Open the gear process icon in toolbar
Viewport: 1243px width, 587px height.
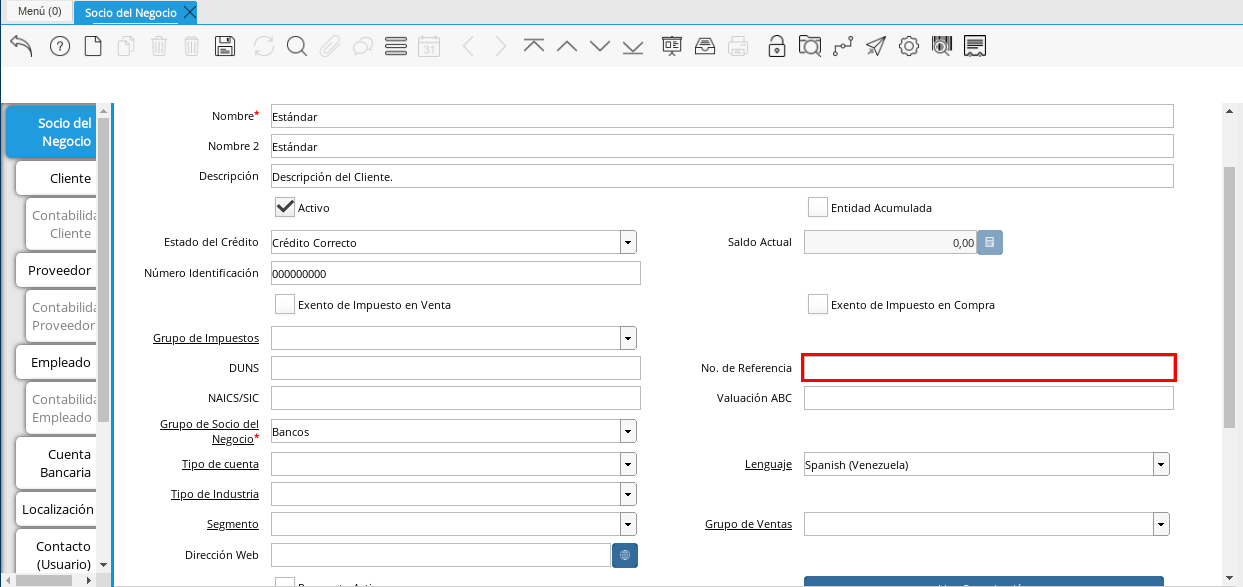pos(908,46)
